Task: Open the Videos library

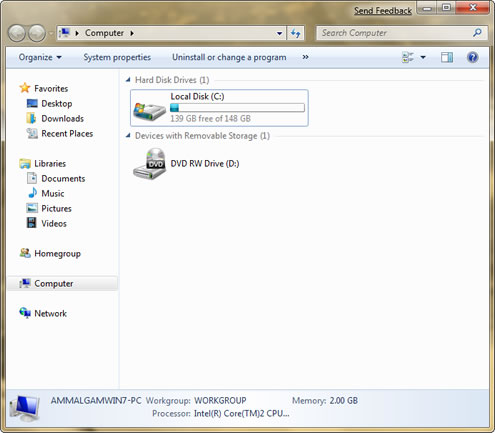Action: tap(54, 224)
